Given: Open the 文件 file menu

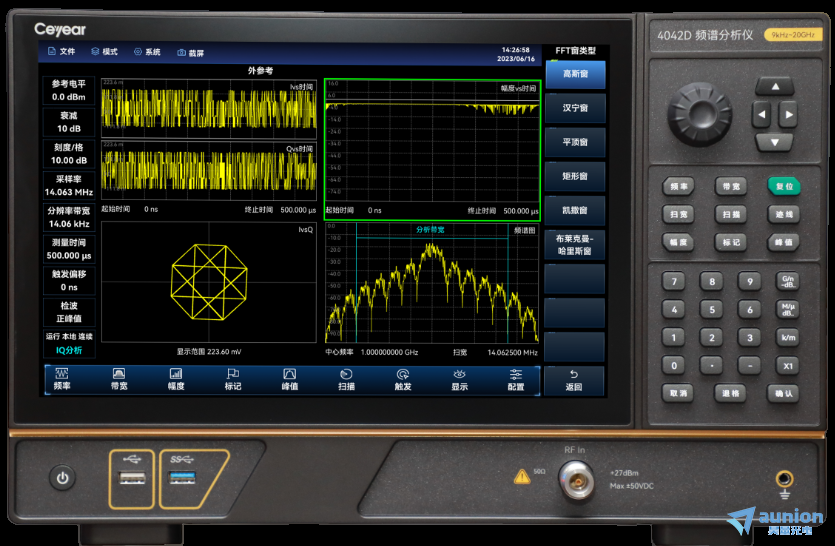Looking at the screenshot, I should pyautogui.click(x=61, y=51).
